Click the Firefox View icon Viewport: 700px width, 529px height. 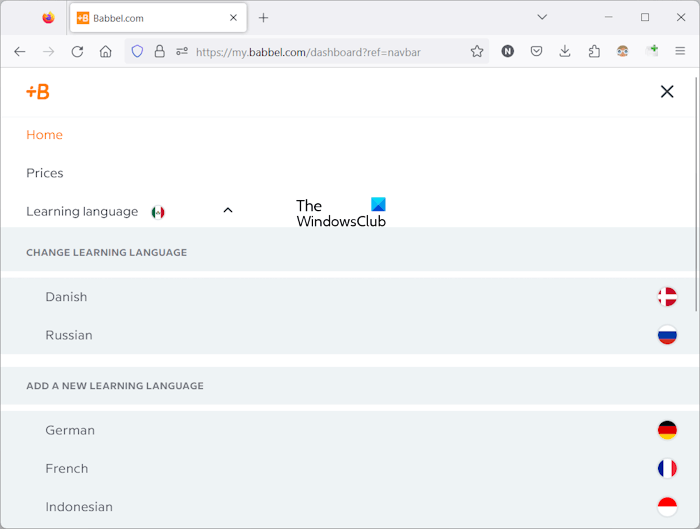click(48, 18)
